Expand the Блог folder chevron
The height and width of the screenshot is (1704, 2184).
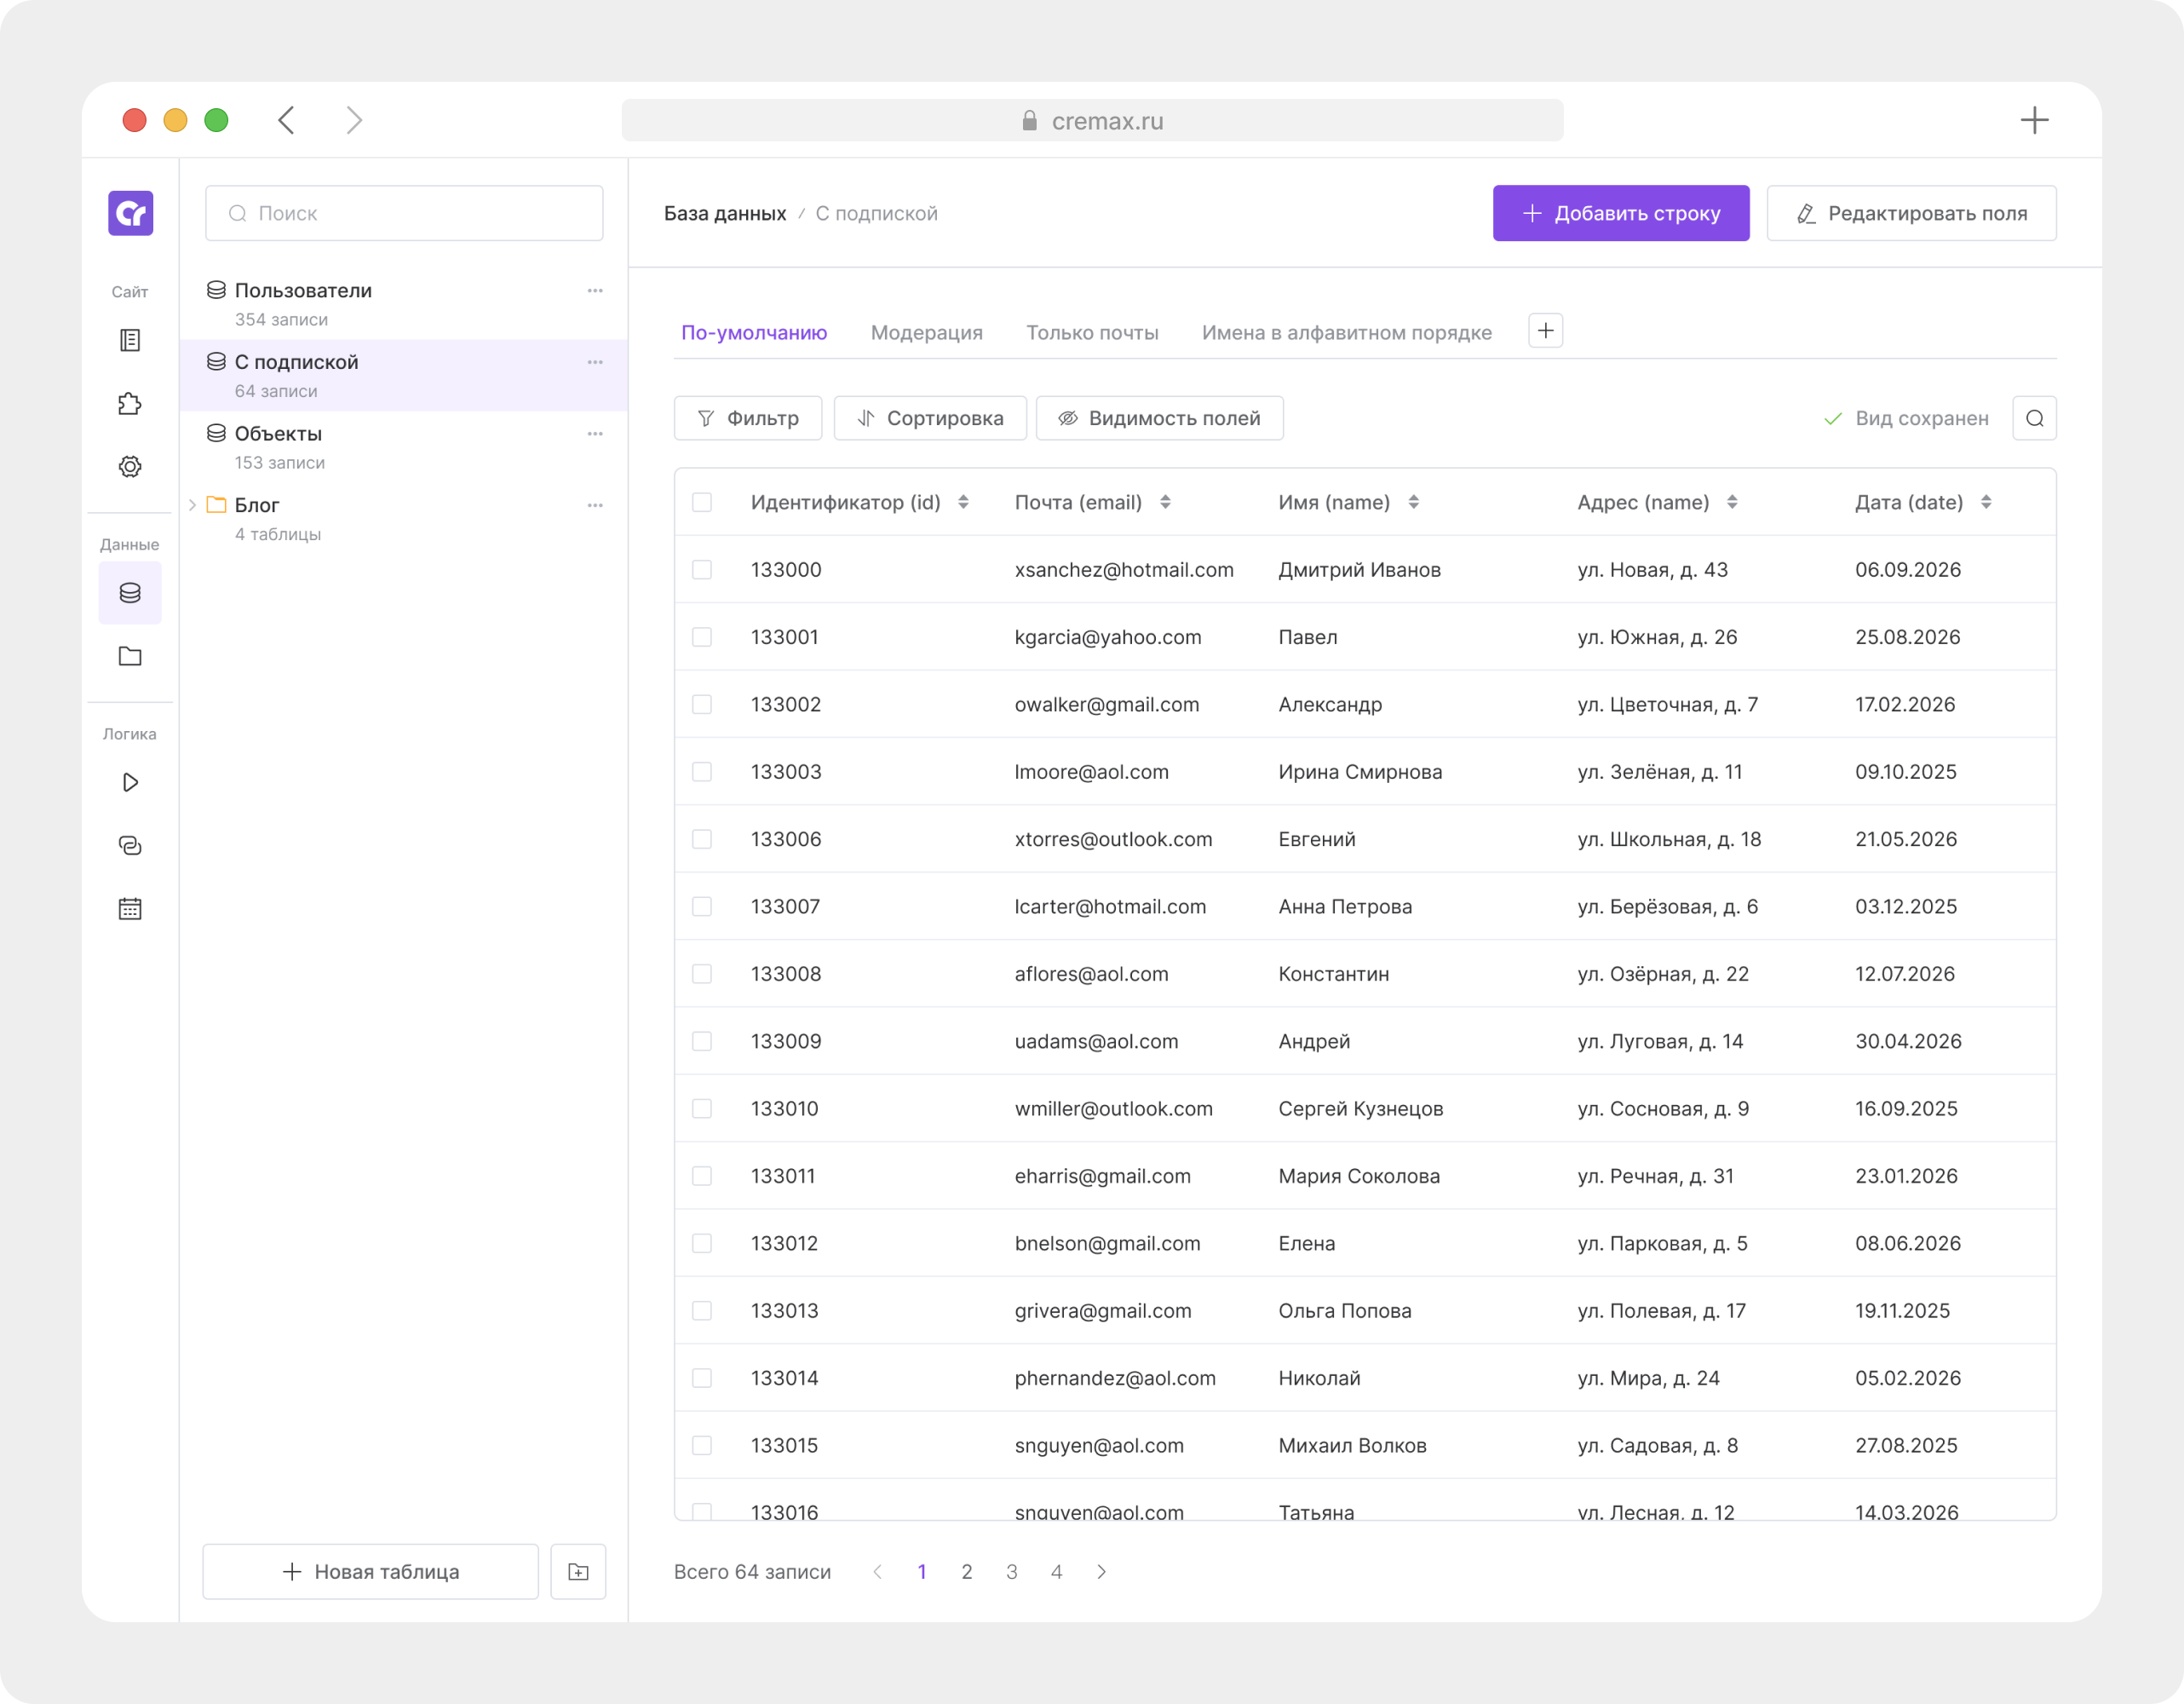(x=192, y=505)
